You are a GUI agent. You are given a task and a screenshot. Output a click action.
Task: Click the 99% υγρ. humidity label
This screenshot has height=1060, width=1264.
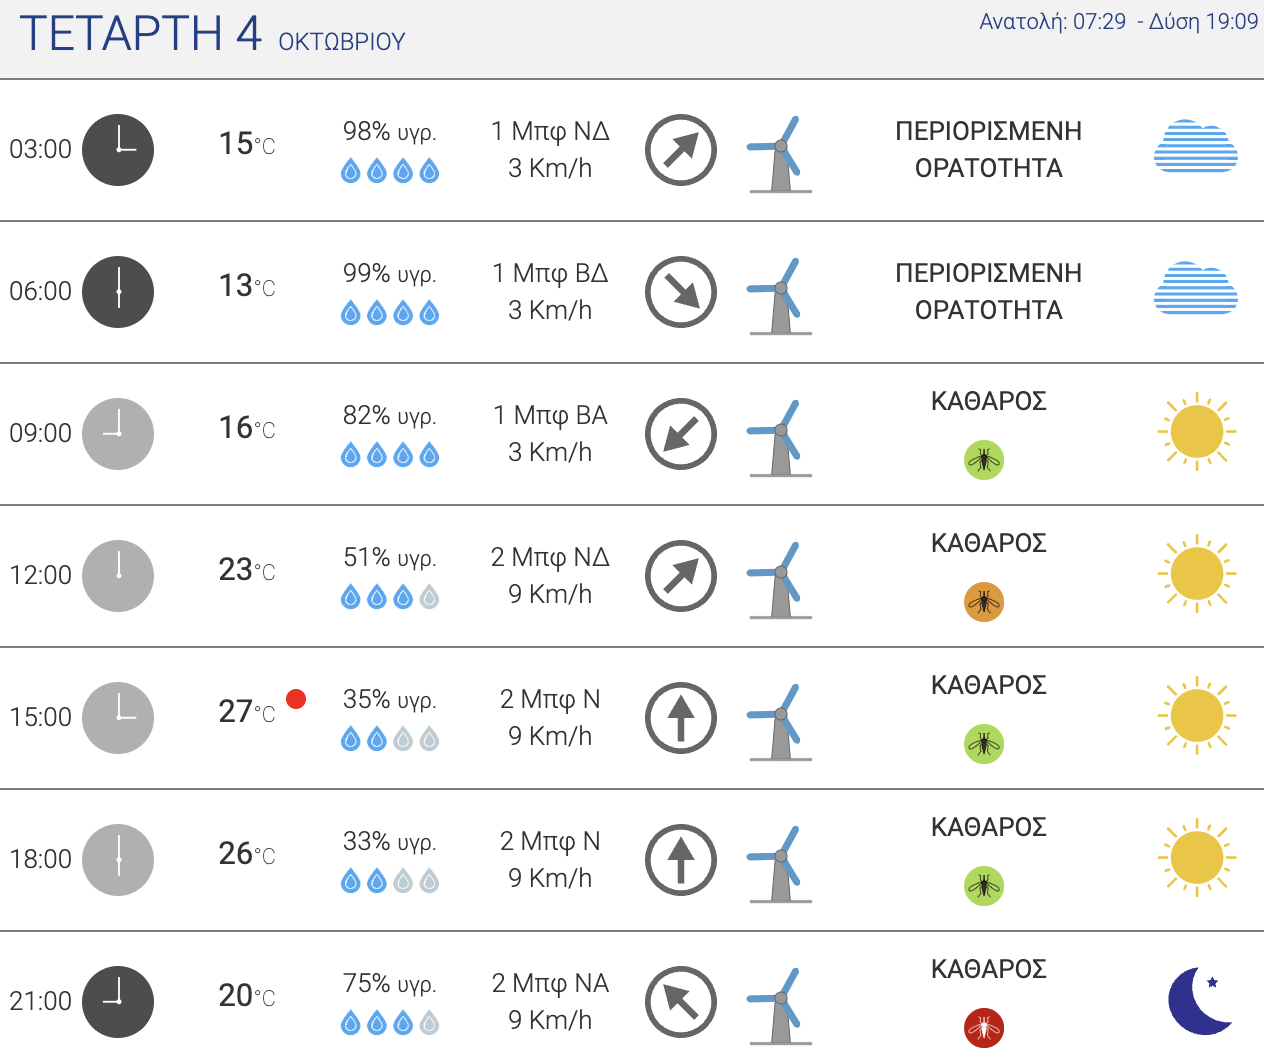[x=390, y=274]
